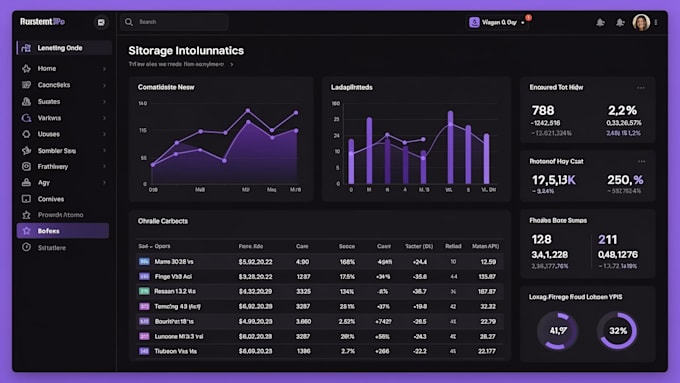Select the Tiubeon Vas table row name
The image size is (680, 383).
(x=176, y=351)
